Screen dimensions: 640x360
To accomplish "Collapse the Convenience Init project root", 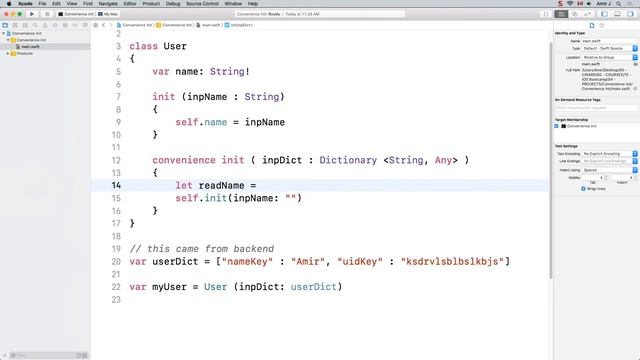I will tap(4, 33).
